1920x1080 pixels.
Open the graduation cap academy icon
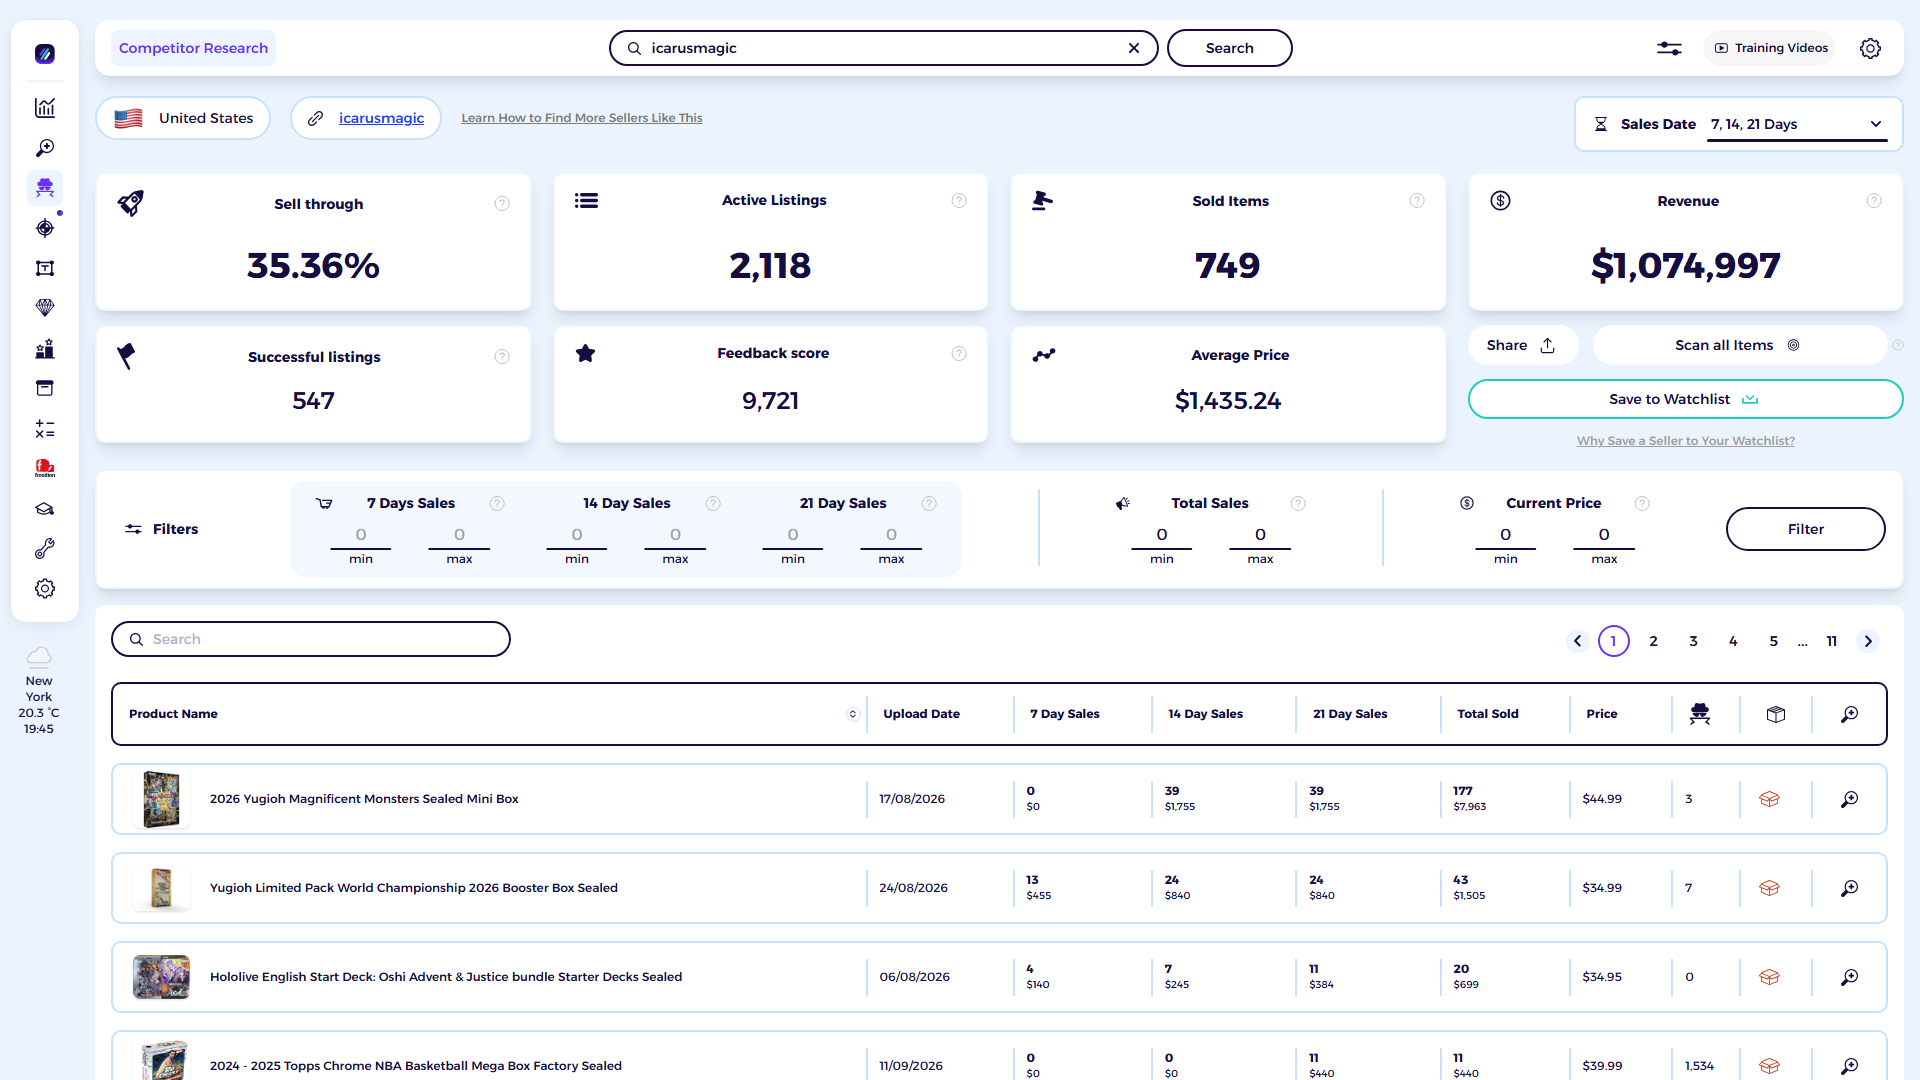(x=45, y=509)
